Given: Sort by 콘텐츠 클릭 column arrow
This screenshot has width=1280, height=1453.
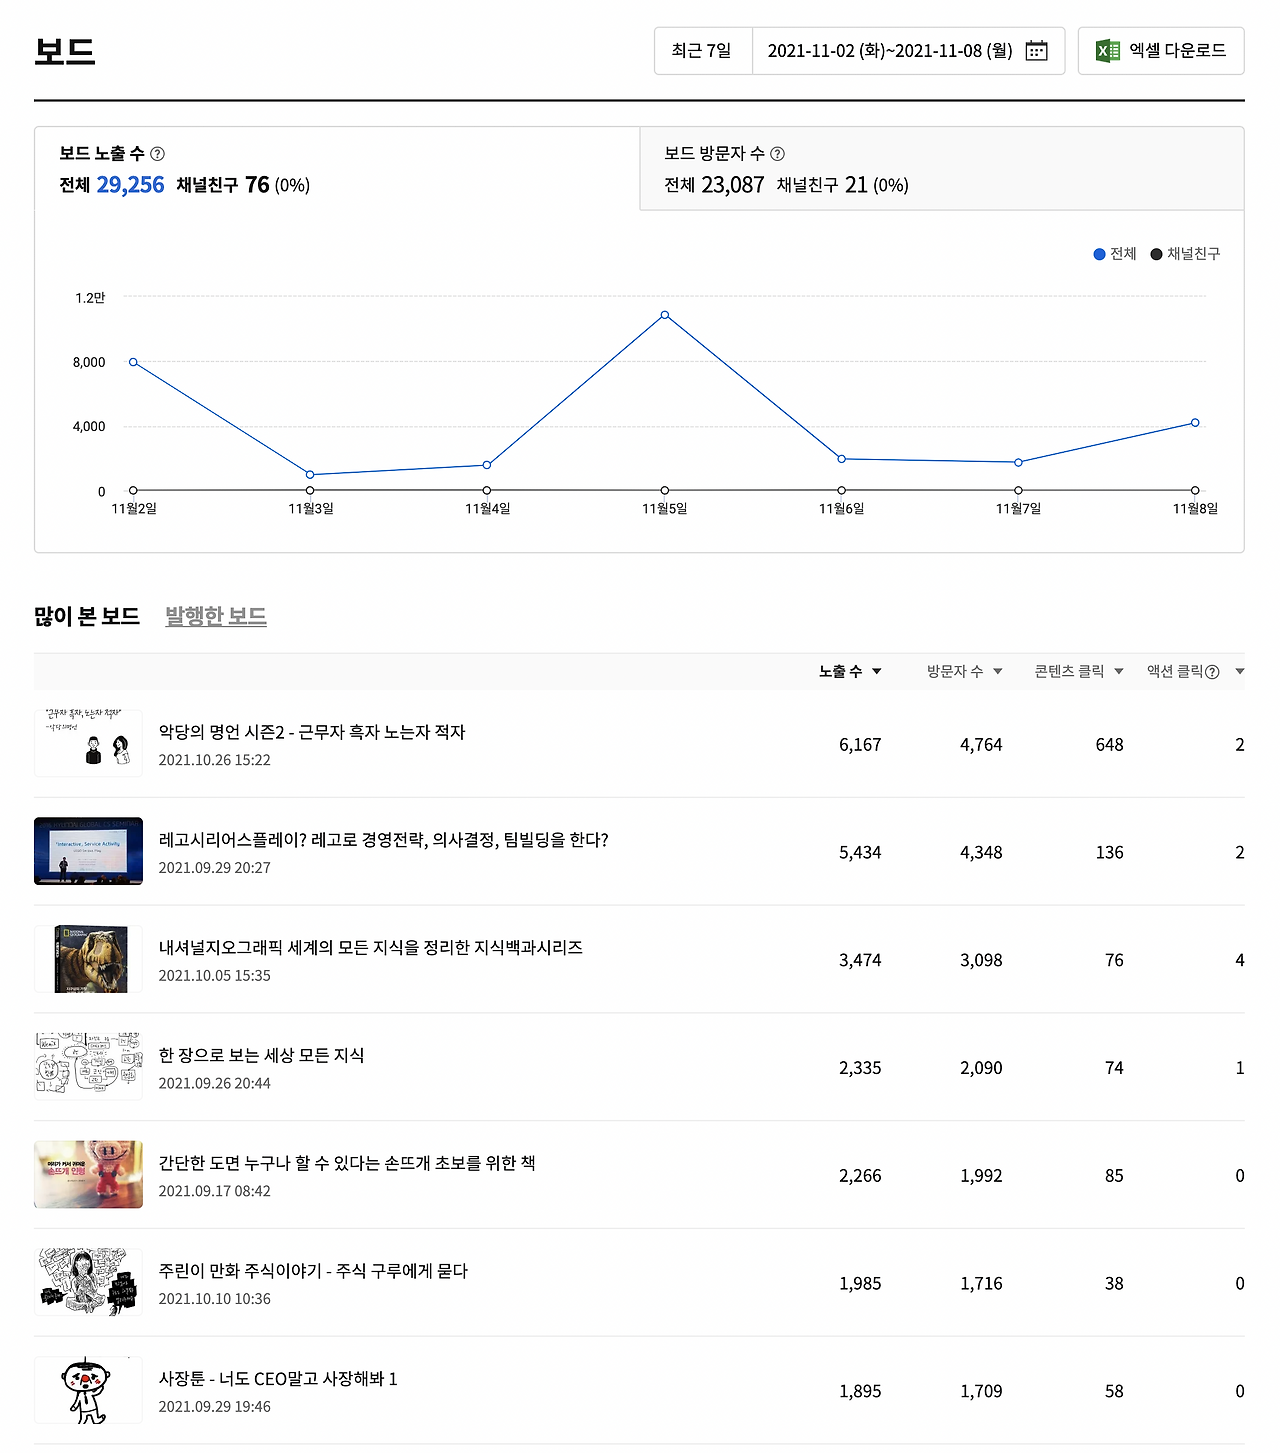Looking at the screenshot, I should click(x=1118, y=671).
